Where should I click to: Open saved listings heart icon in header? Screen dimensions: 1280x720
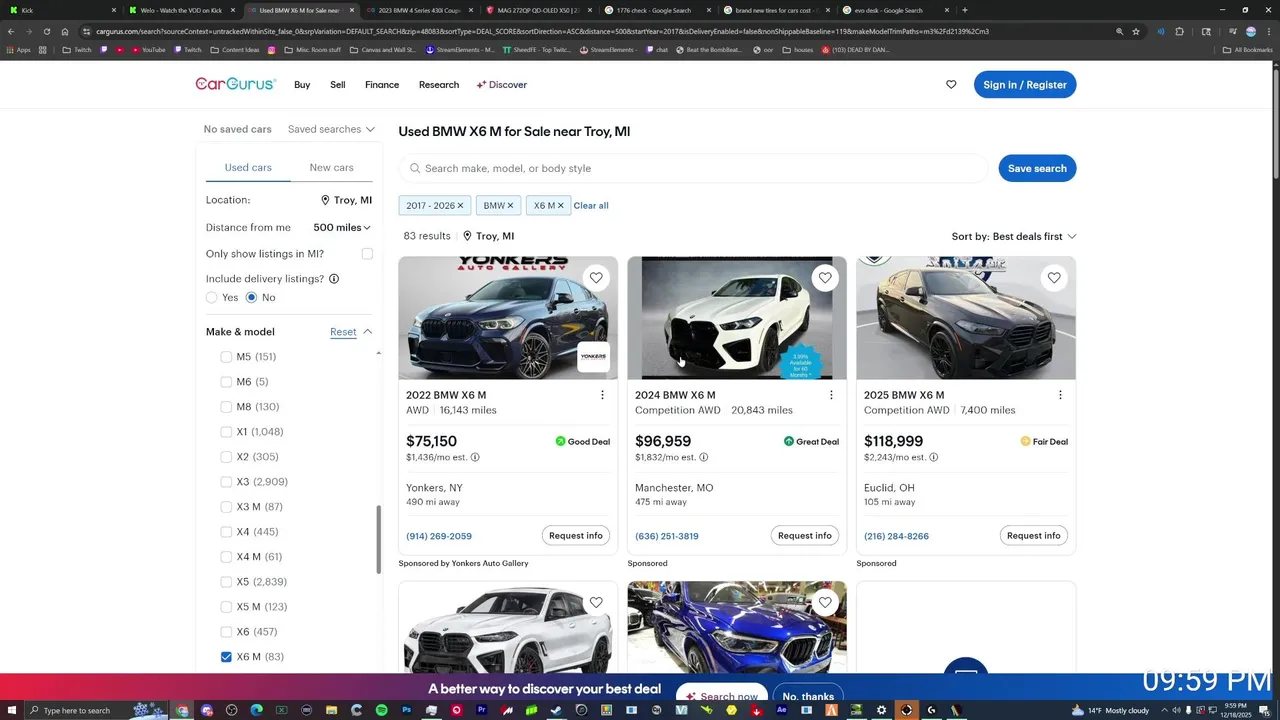(951, 85)
